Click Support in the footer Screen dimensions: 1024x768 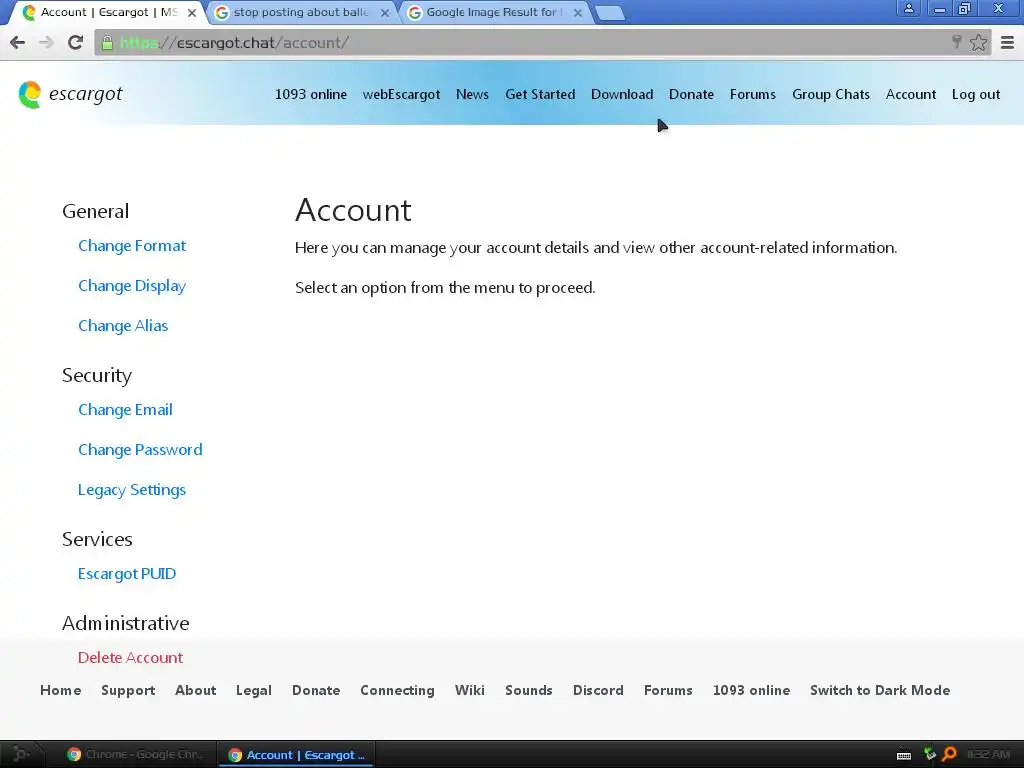[x=128, y=690]
